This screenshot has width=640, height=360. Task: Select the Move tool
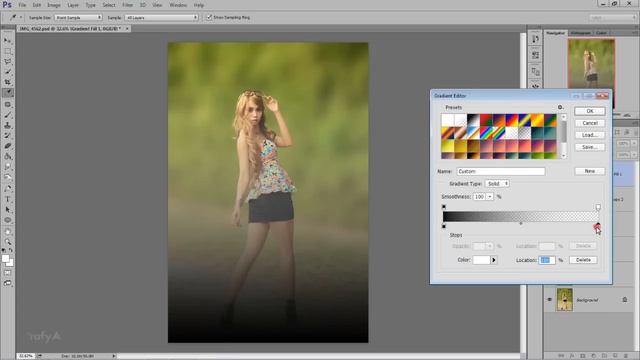tap(7, 41)
